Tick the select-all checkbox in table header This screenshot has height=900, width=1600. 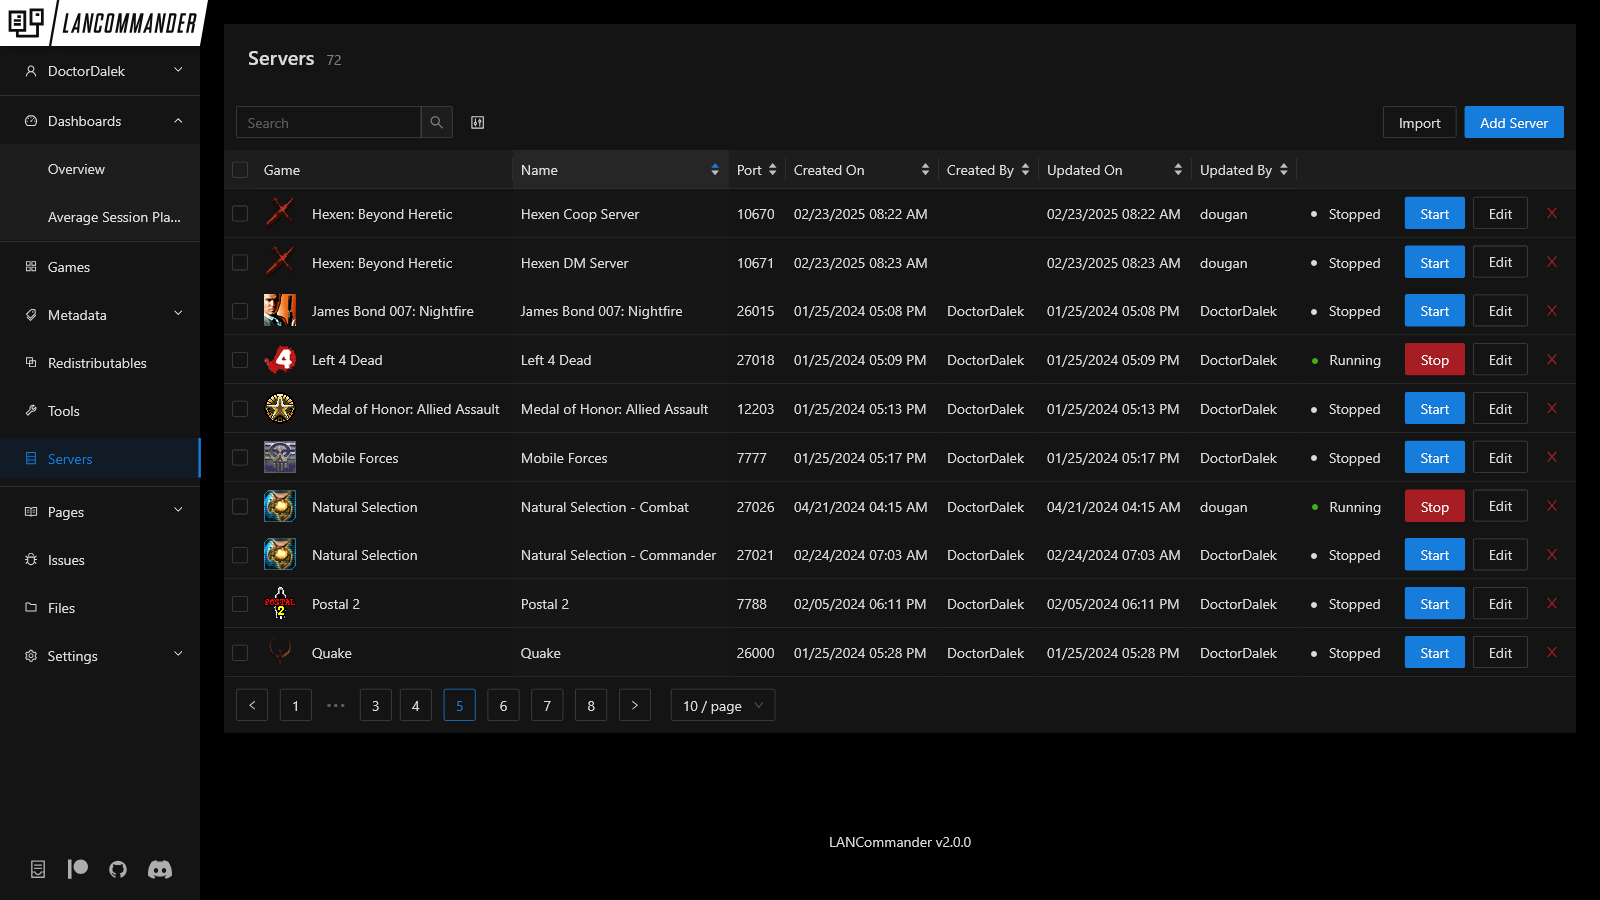[240, 170]
